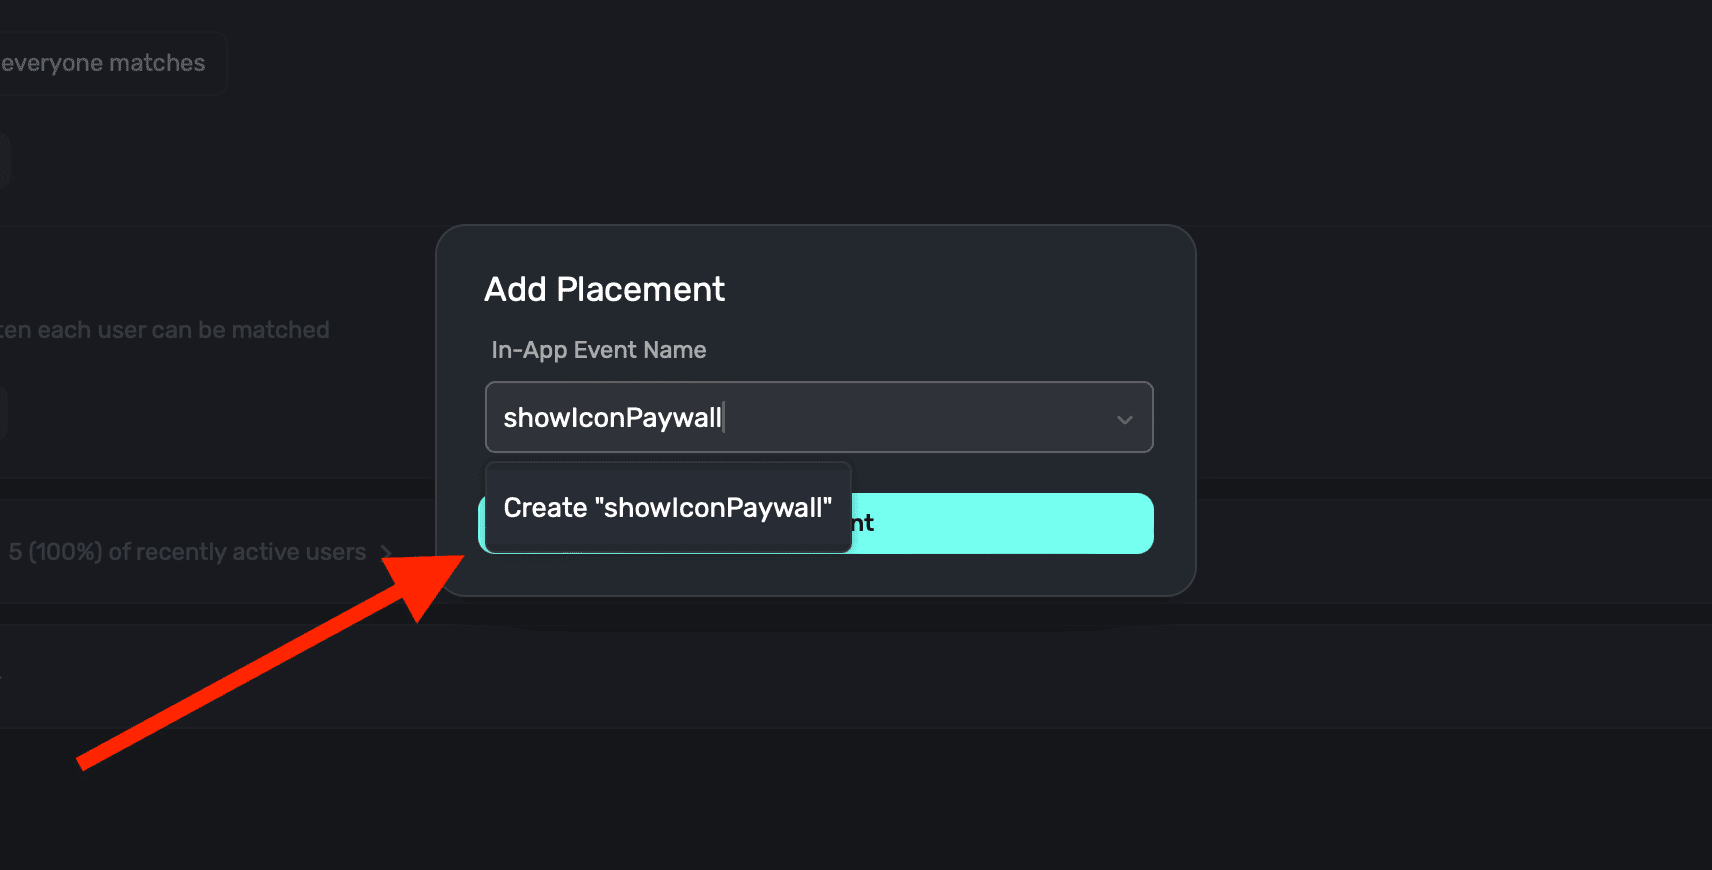Click partial rounded control below "everyone matches"
1712x870 pixels.
pyautogui.click(x=5, y=160)
